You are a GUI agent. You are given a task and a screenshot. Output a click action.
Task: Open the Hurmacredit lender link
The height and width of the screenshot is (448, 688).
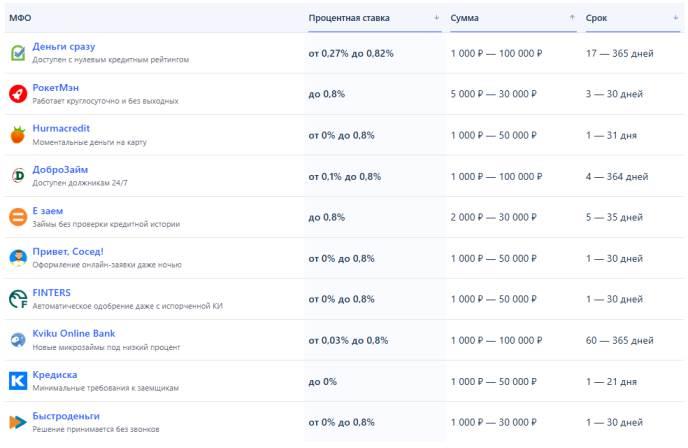click(x=63, y=129)
